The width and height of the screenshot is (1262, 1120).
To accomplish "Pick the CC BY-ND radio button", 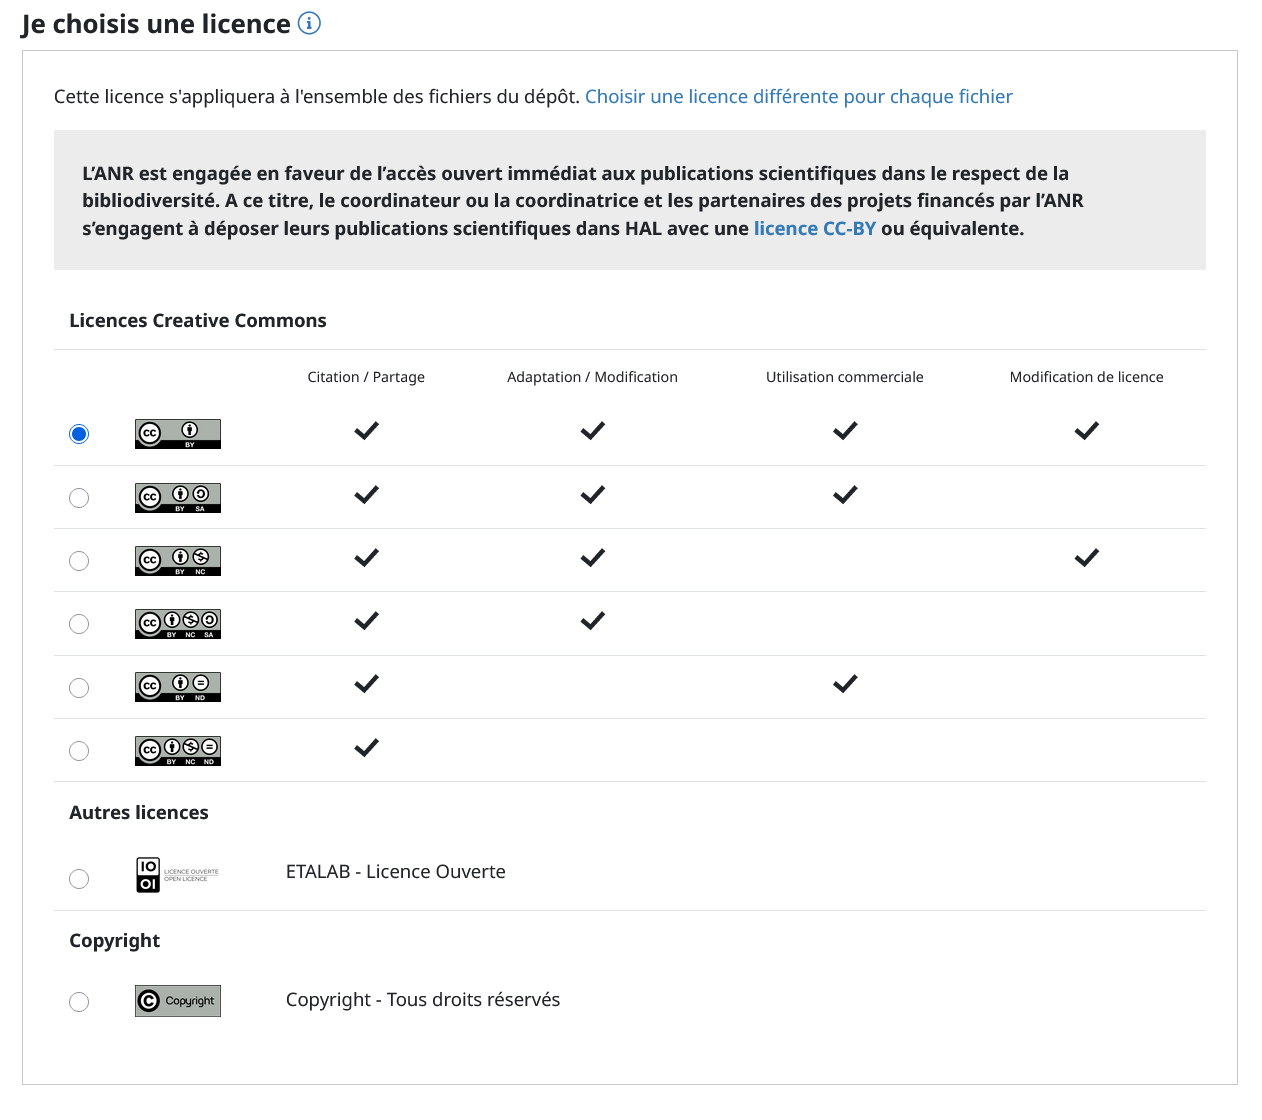I will [79, 688].
